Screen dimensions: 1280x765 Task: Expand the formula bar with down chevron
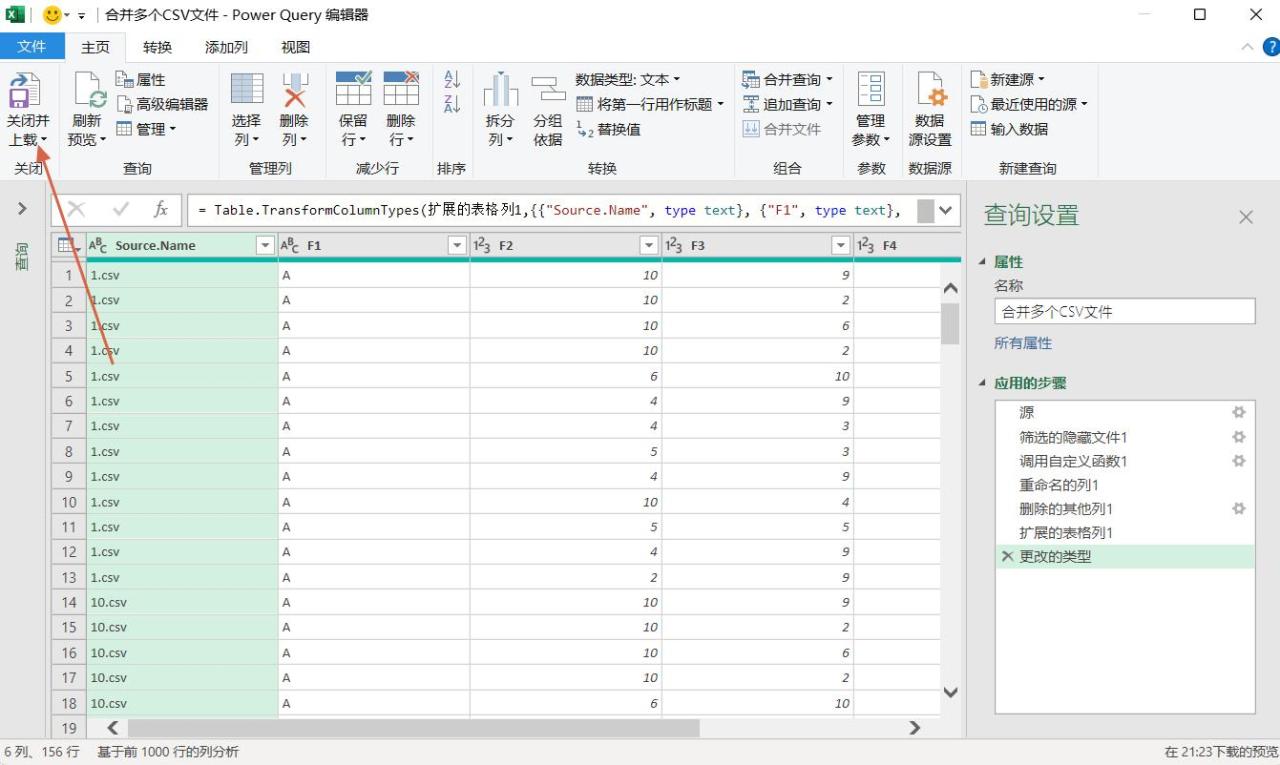(x=946, y=210)
